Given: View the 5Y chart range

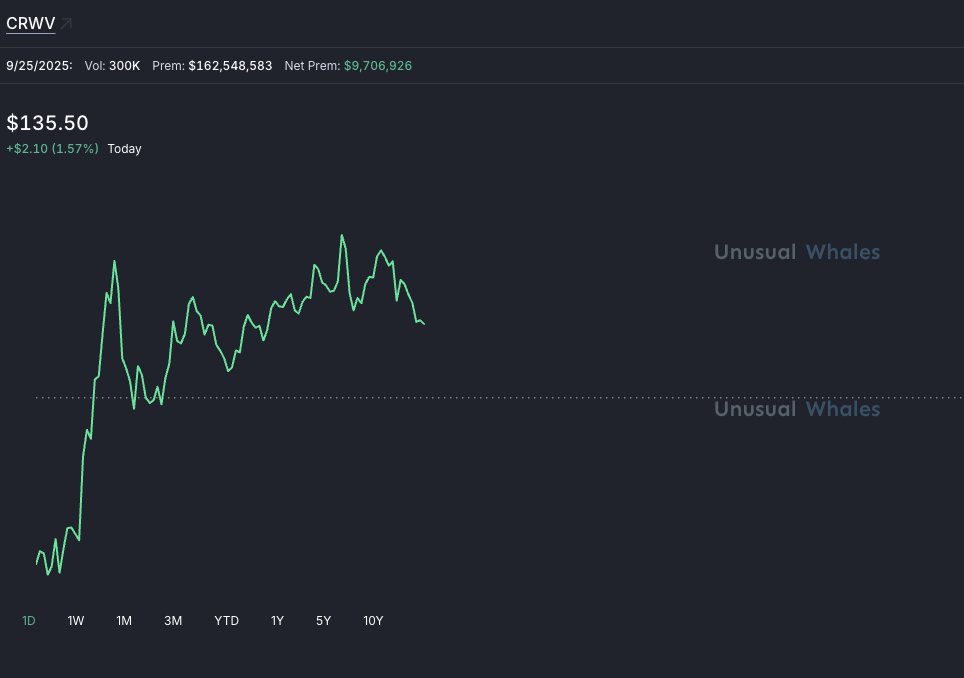Looking at the screenshot, I should (323, 621).
